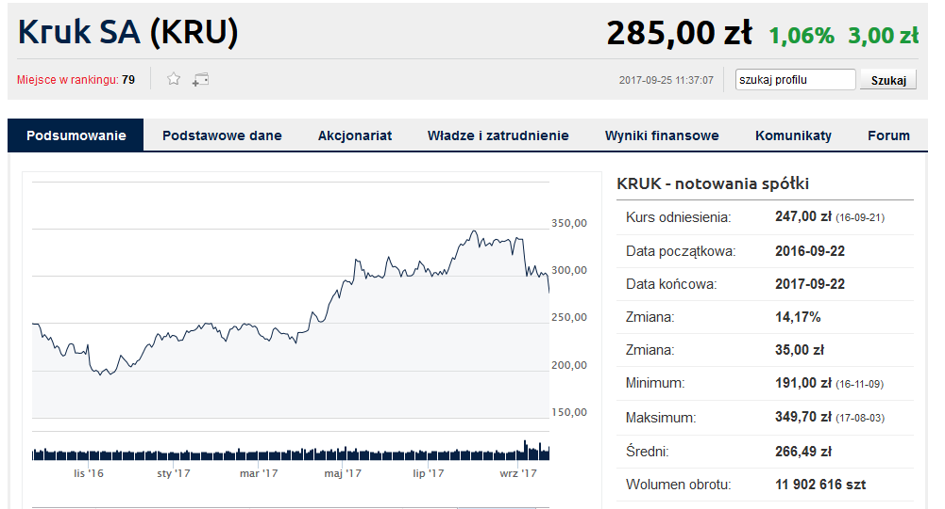
Task: Open the Komunikaty tab
Action: [x=793, y=136]
